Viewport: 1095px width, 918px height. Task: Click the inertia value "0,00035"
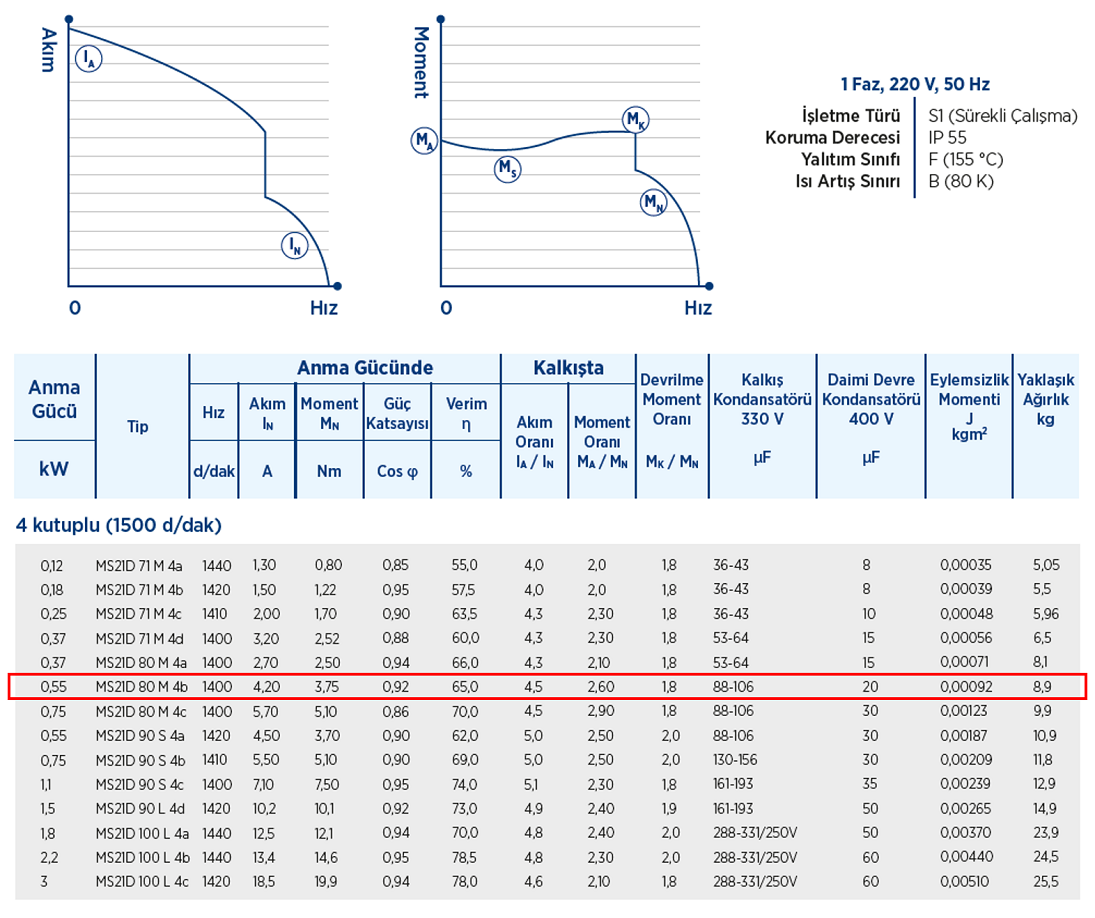[966, 565]
